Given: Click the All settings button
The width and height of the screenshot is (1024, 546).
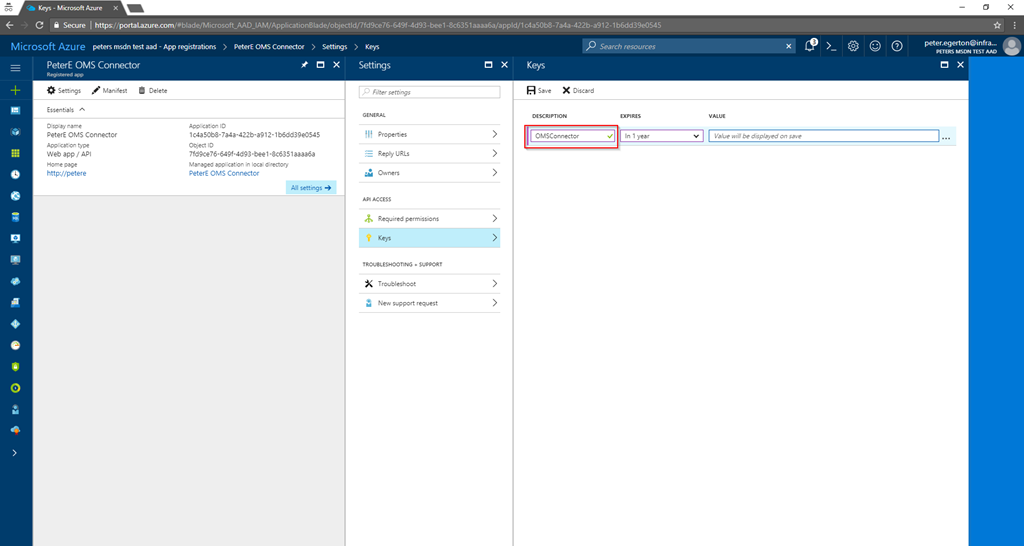Looking at the screenshot, I should 311,187.
